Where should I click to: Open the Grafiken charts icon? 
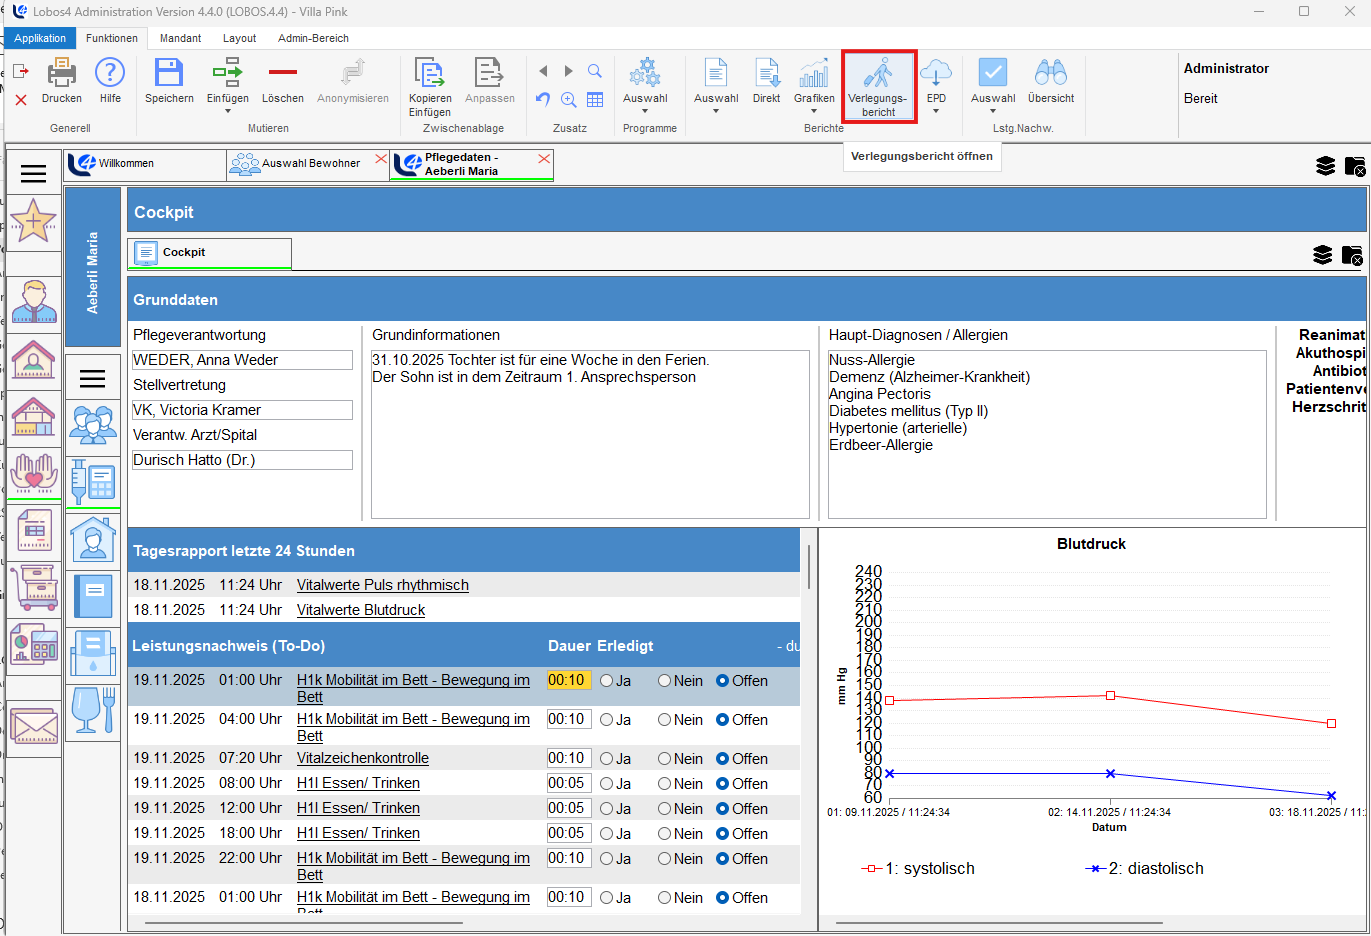point(814,74)
